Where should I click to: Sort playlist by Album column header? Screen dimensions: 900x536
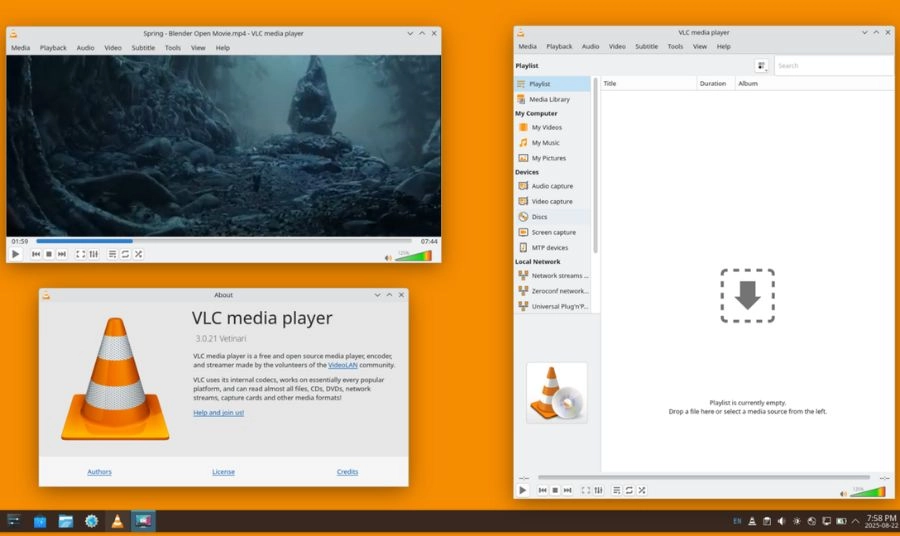point(814,84)
